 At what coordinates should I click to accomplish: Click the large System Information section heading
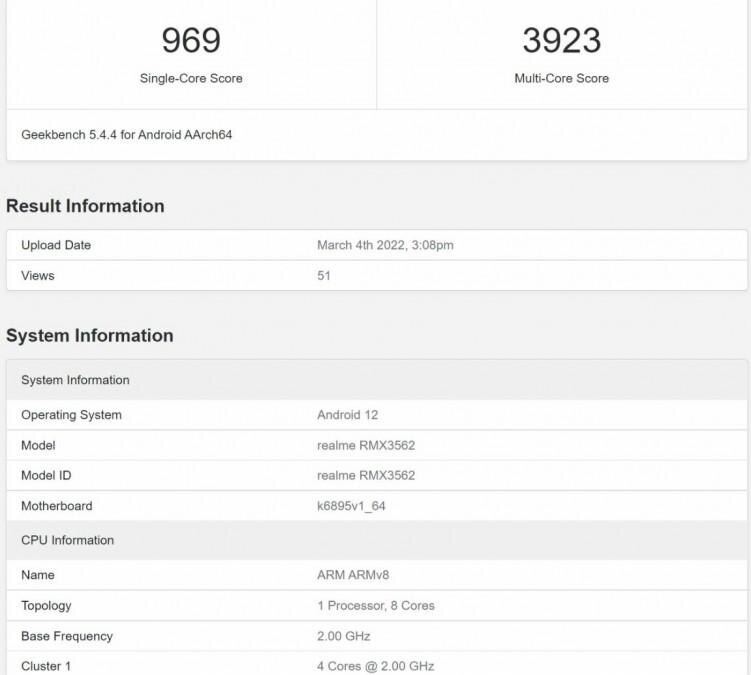[90, 336]
